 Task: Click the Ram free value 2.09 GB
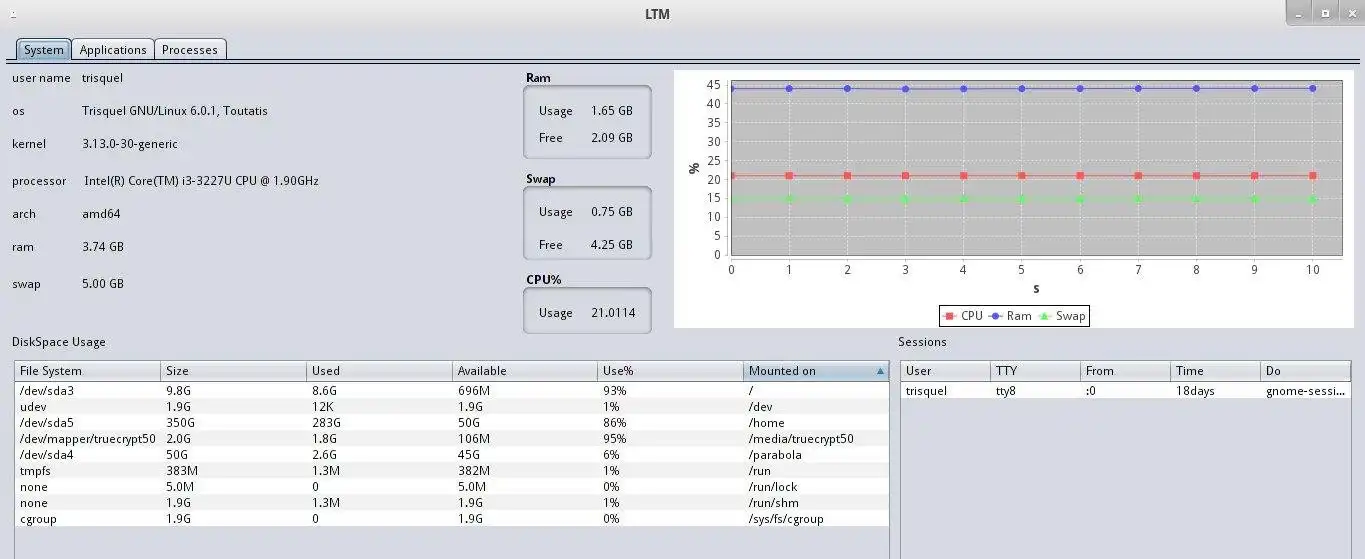click(611, 138)
